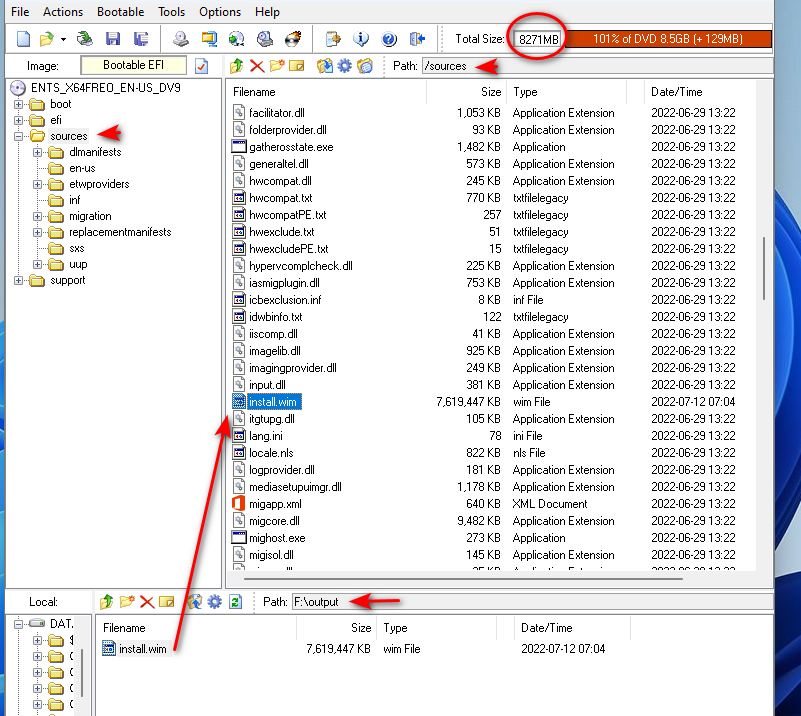Open the Options menu
This screenshot has height=716, width=801.
[x=220, y=12]
